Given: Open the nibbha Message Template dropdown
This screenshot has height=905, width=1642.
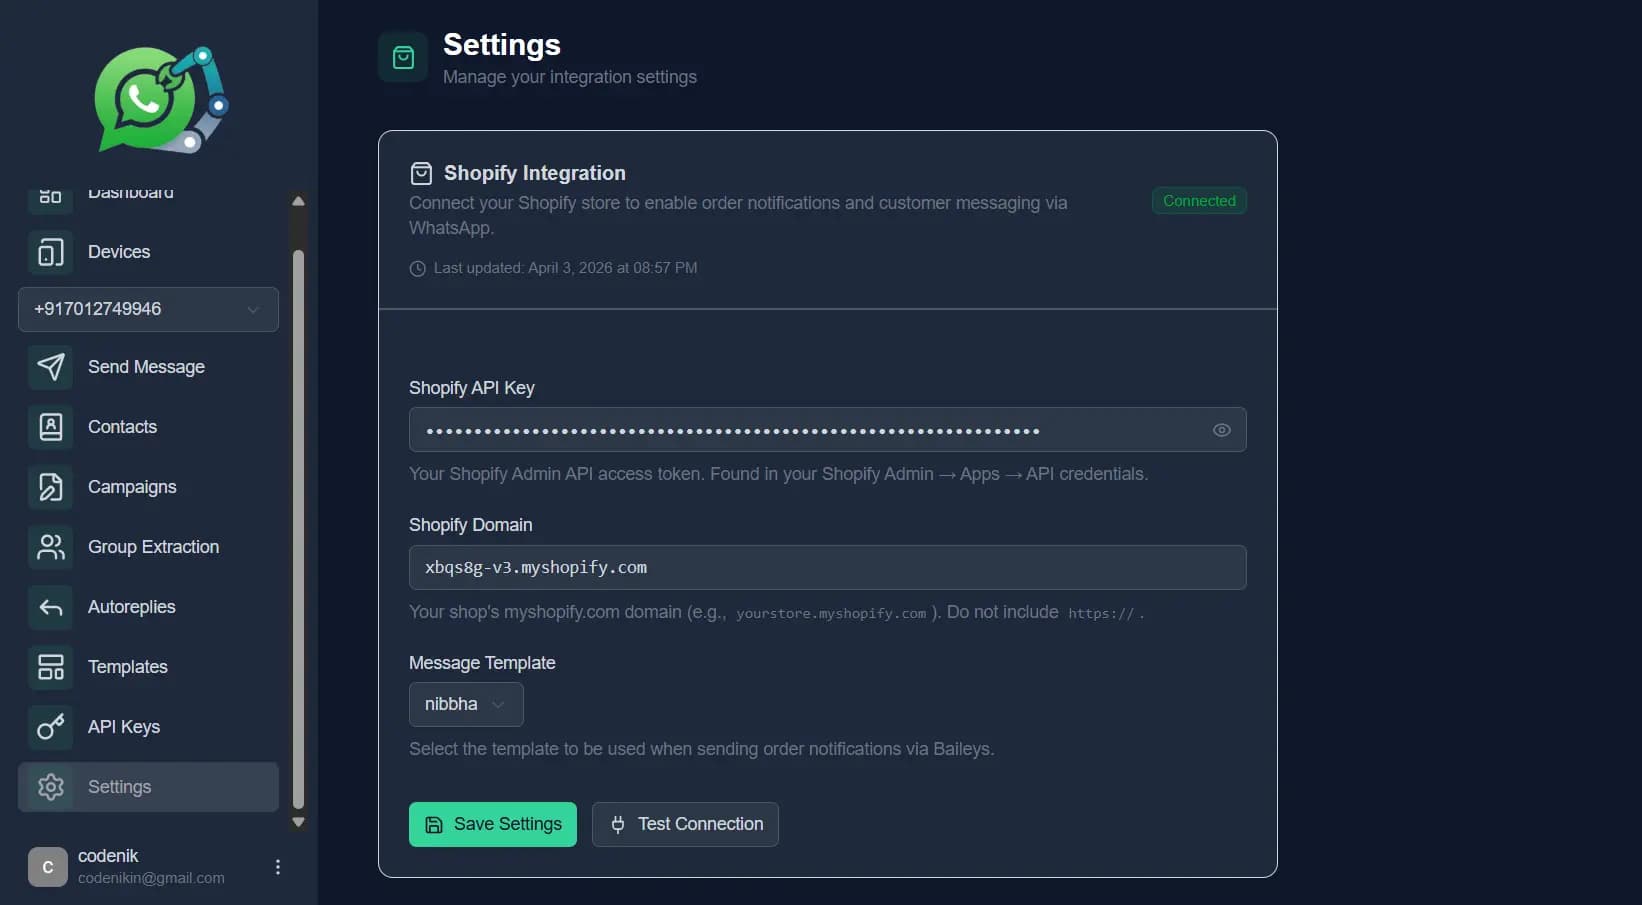Looking at the screenshot, I should coord(465,704).
